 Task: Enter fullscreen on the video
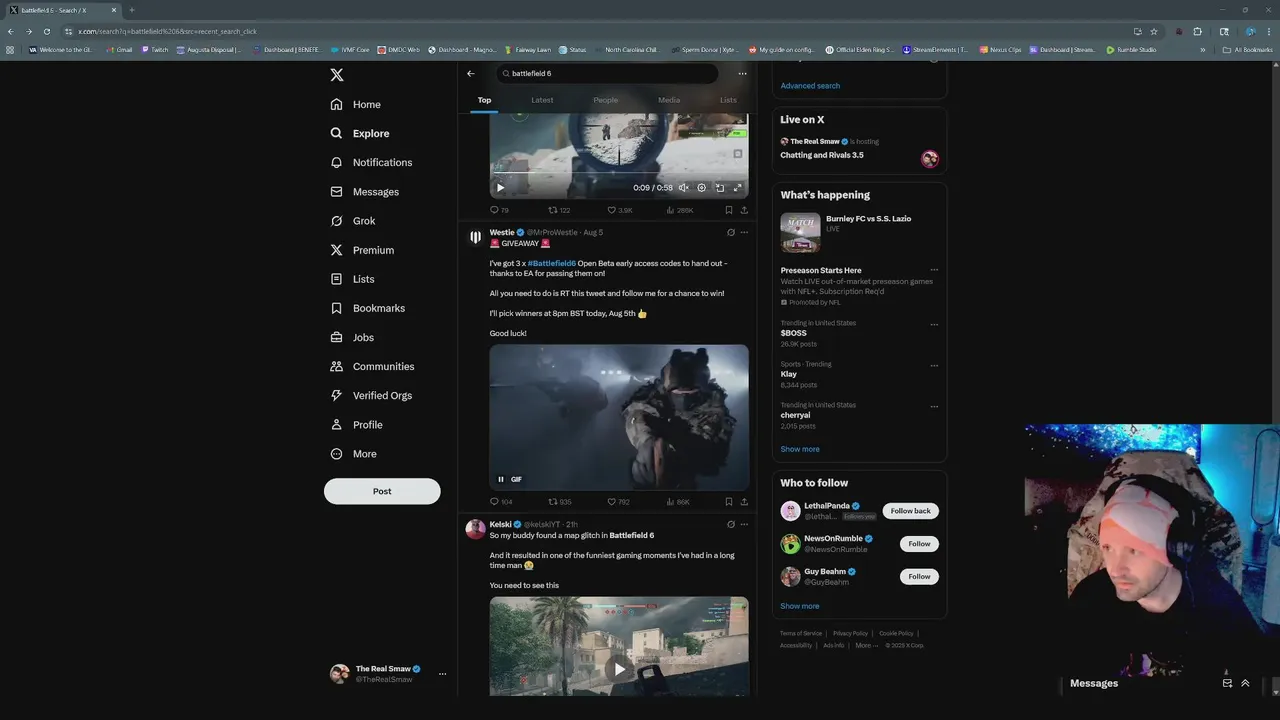738,187
